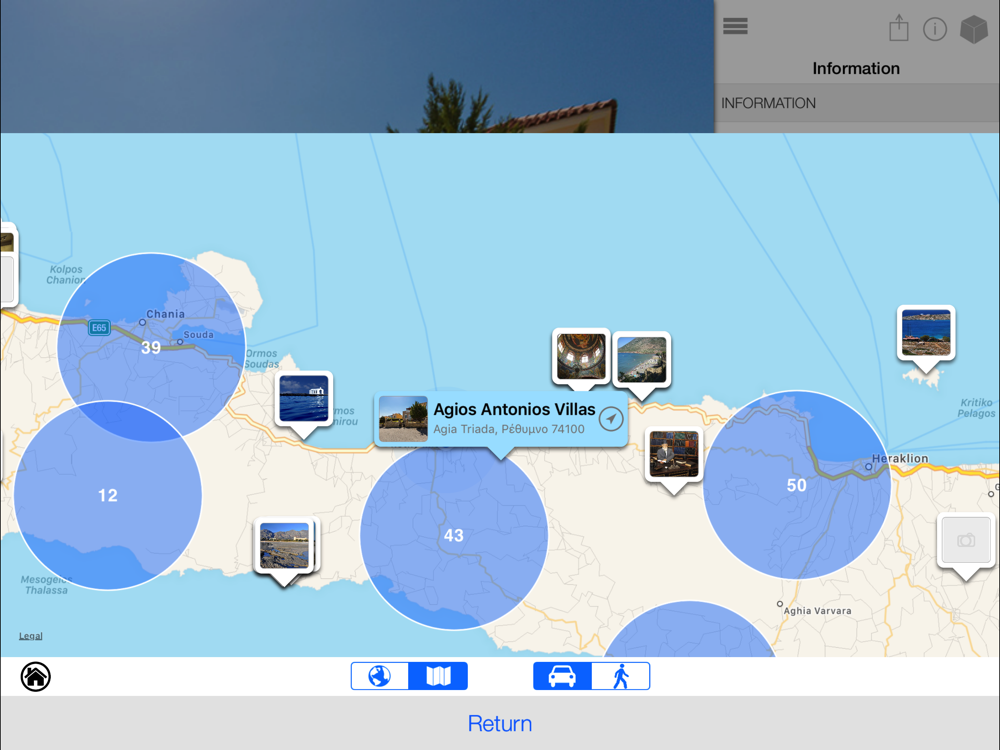Choose walking directions mode
The width and height of the screenshot is (1000, 750).
pos(620,676)
